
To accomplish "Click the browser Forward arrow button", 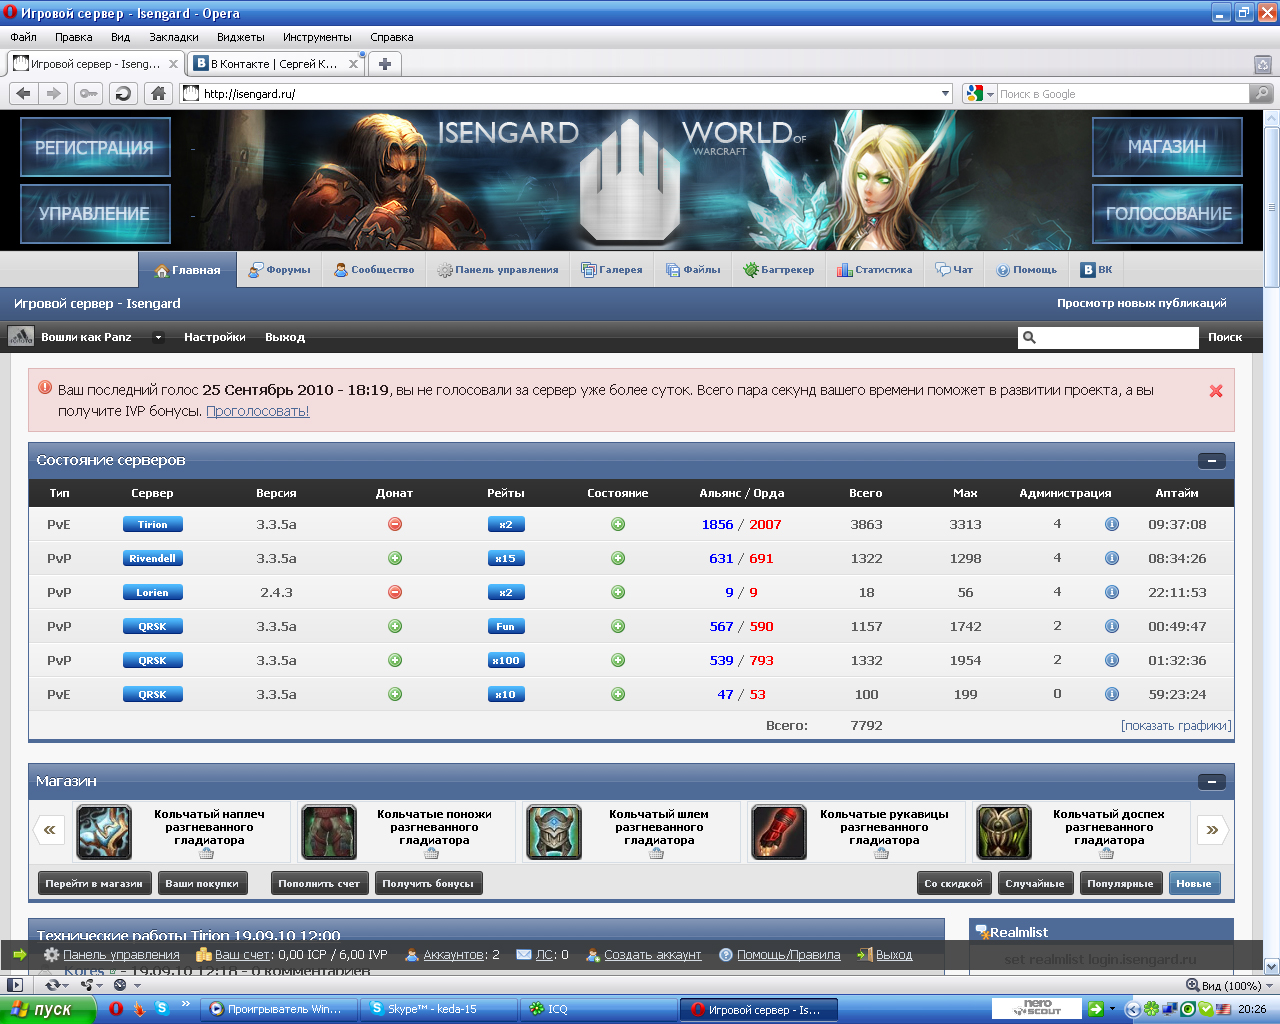I will click(x=54, y=93).
